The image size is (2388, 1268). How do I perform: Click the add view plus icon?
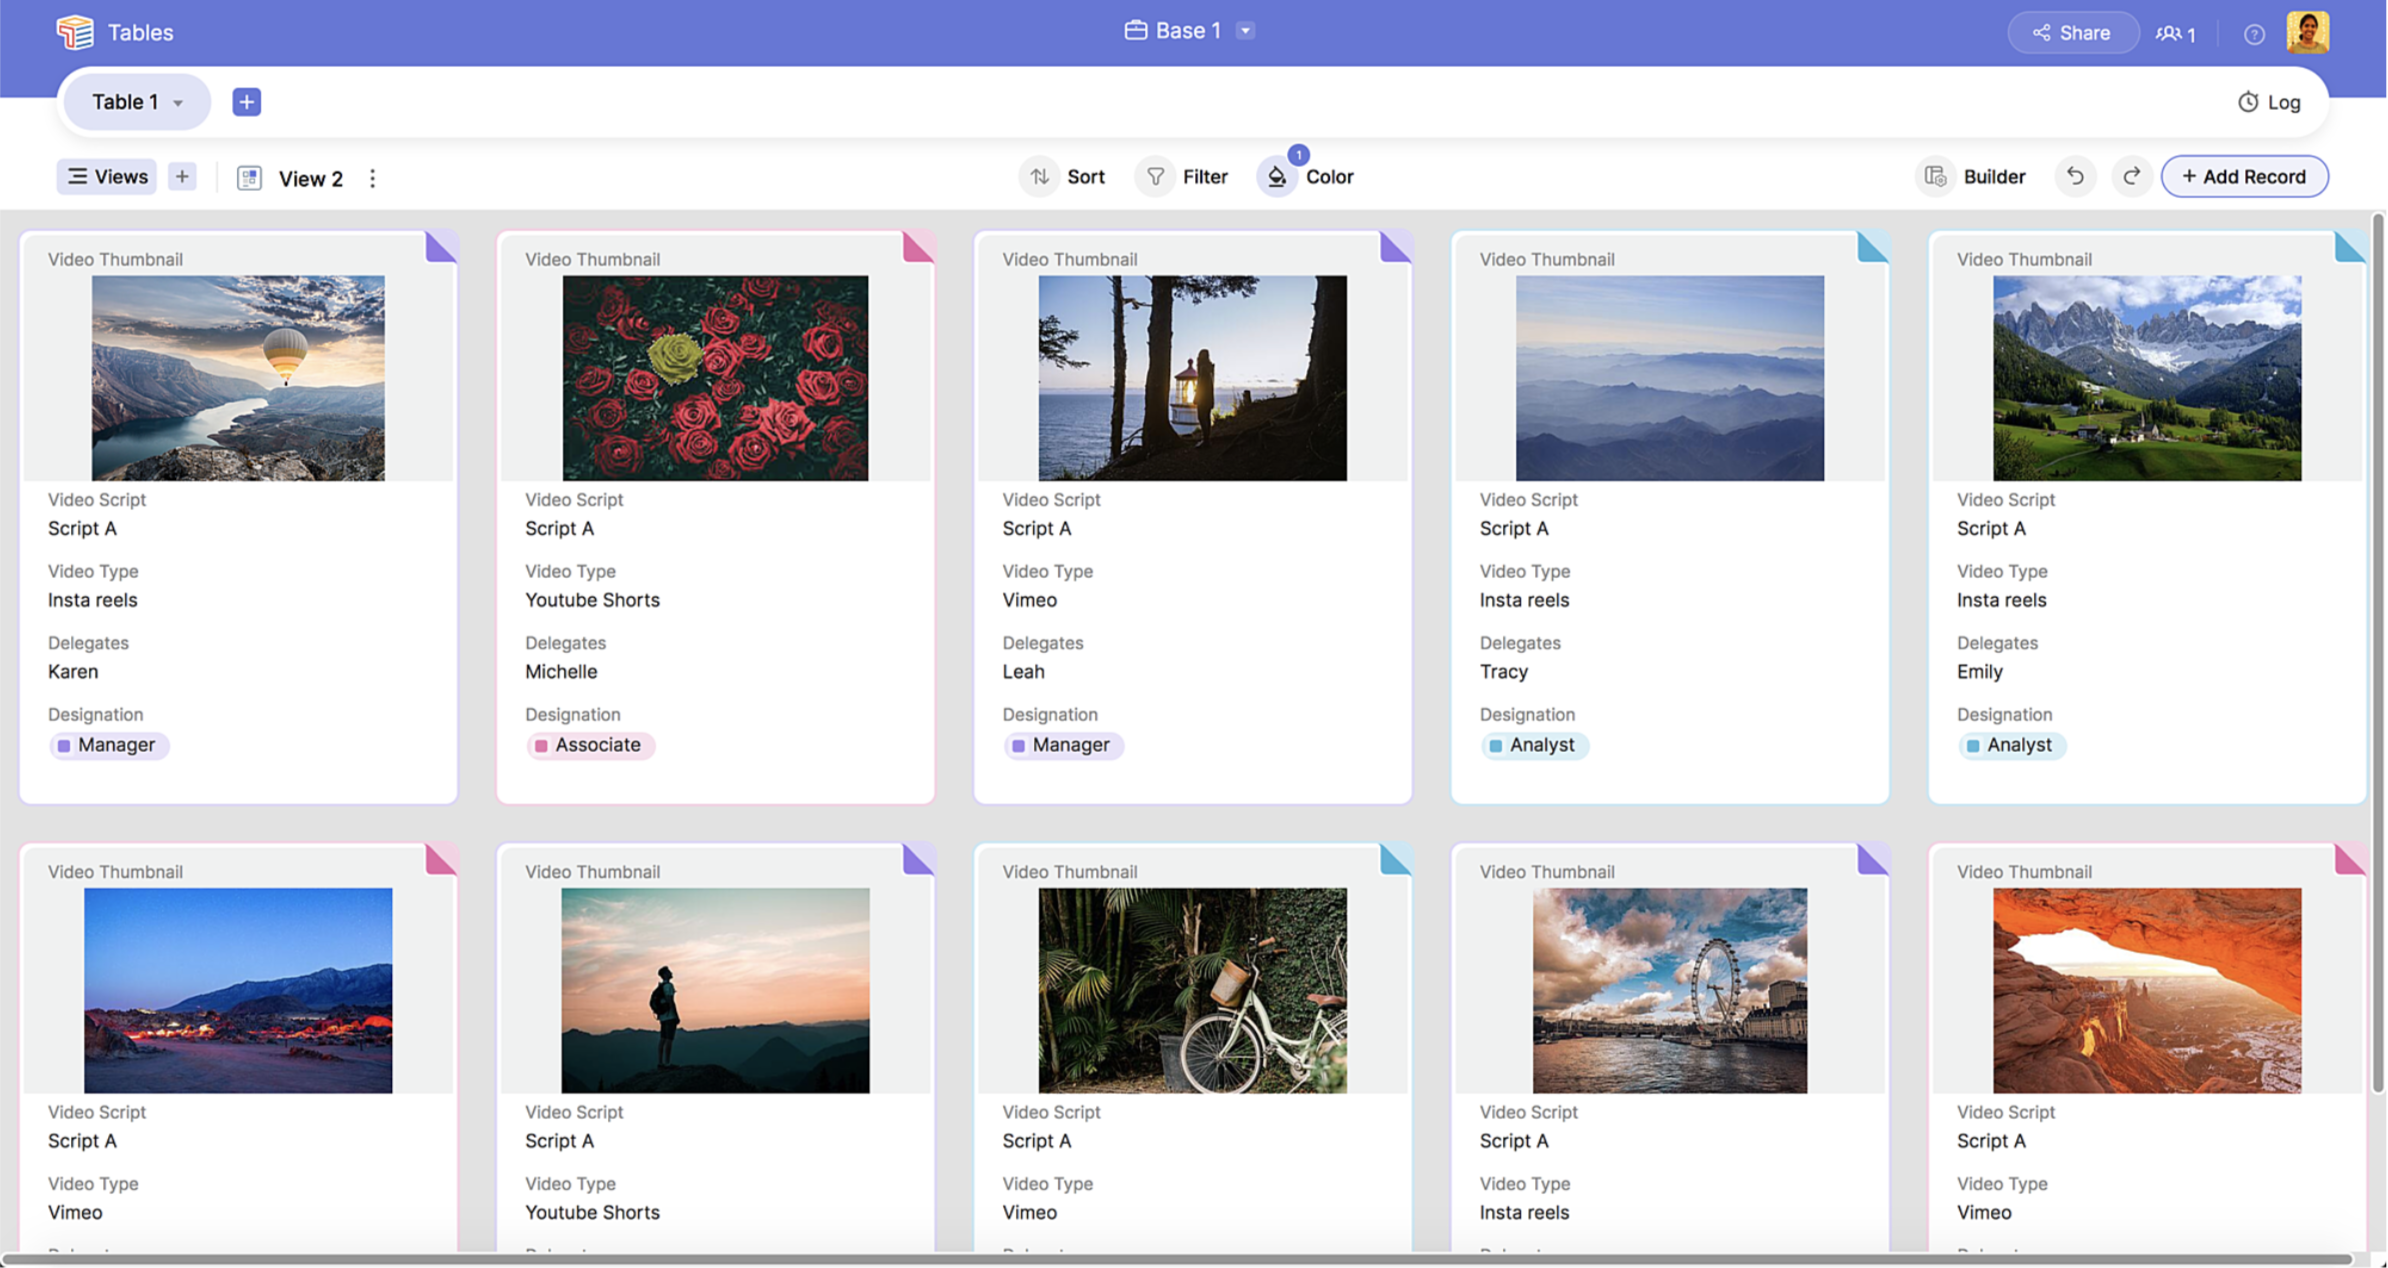click(182, 177)
